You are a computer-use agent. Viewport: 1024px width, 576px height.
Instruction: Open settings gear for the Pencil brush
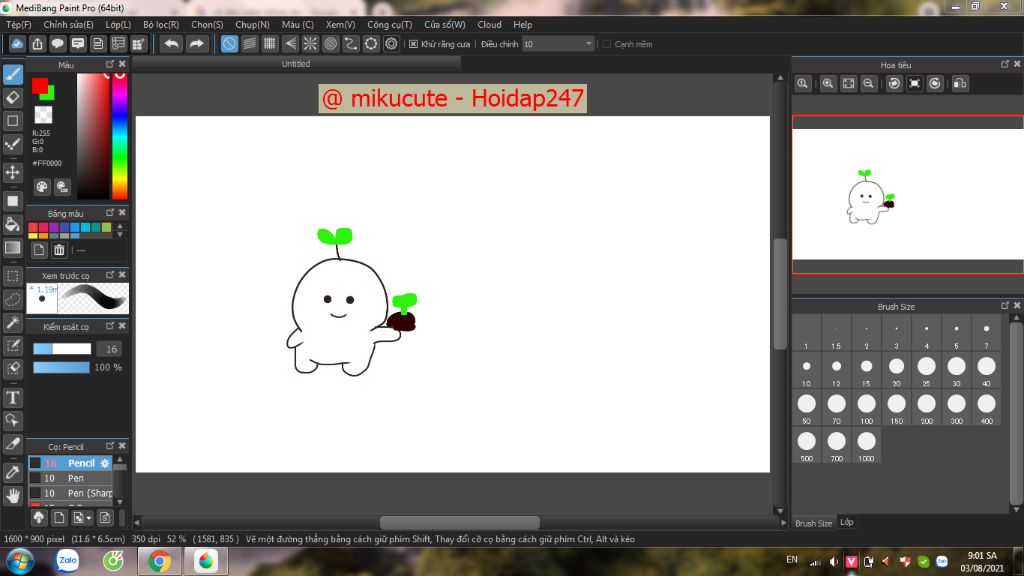pyautogui.click(x=104, y=463)
